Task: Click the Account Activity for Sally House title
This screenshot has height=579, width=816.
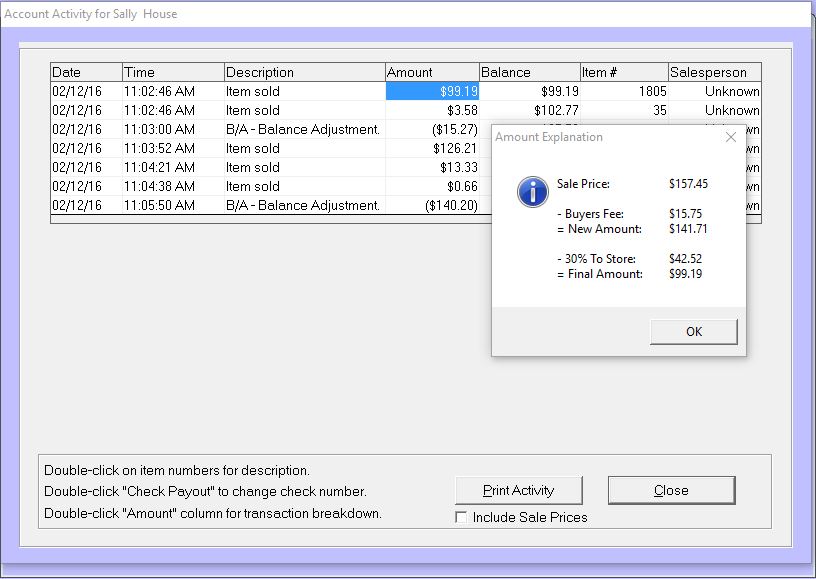Action: [91, 14]
